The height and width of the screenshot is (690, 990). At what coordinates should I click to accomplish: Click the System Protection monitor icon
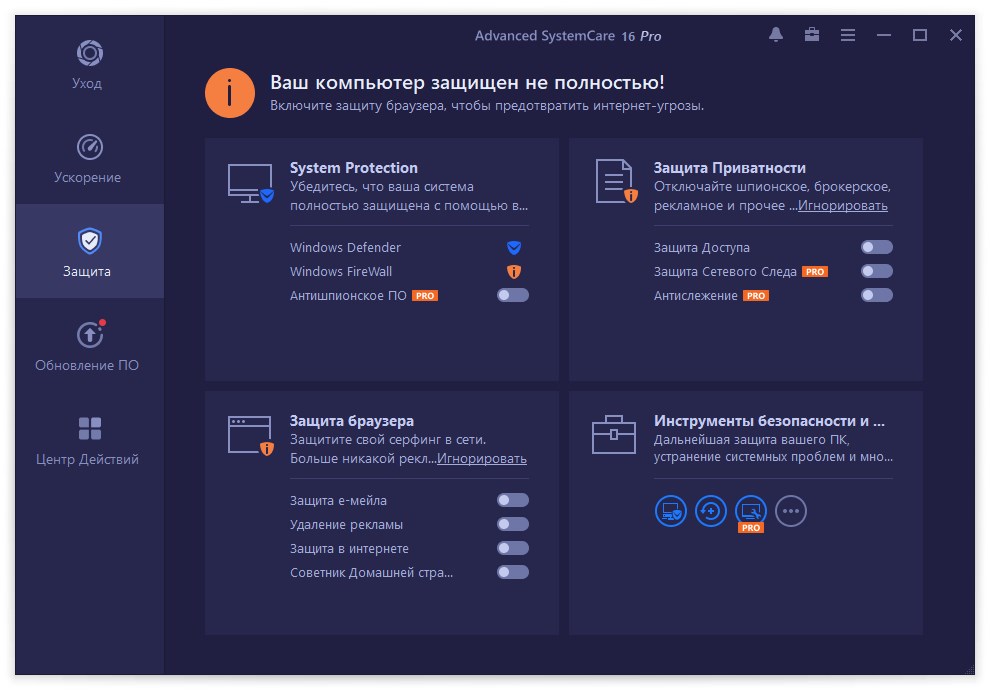[251, 183]
